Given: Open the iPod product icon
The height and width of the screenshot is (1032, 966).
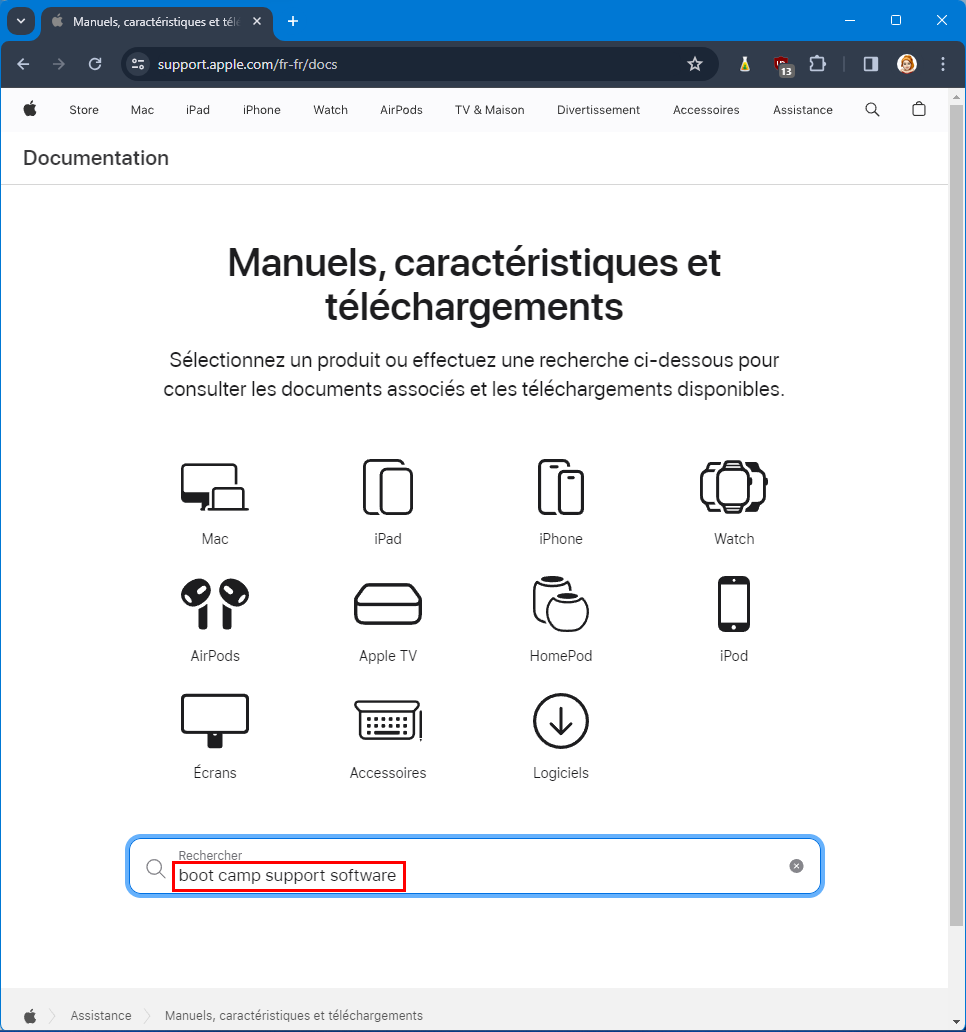Looking at the screenshot, I should pos(734,604).
